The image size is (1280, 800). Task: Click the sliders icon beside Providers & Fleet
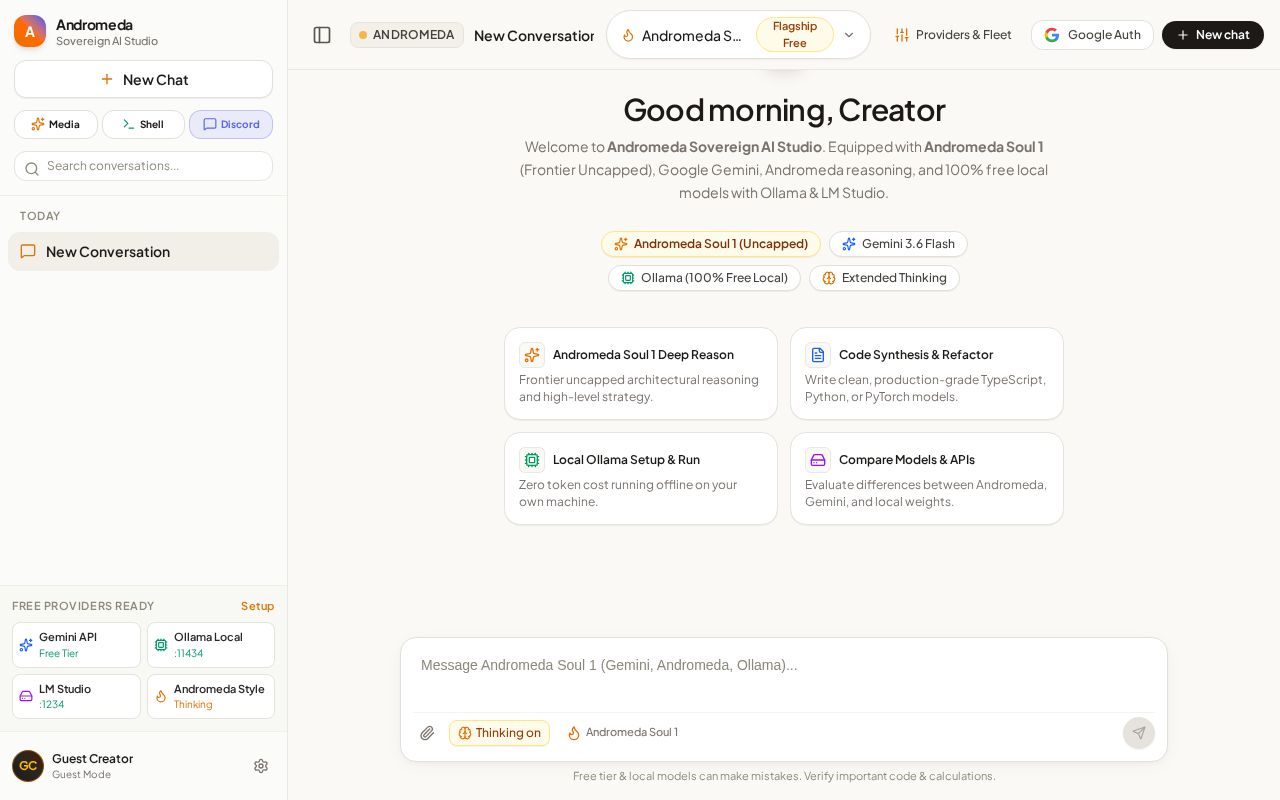tap(902, 35)
